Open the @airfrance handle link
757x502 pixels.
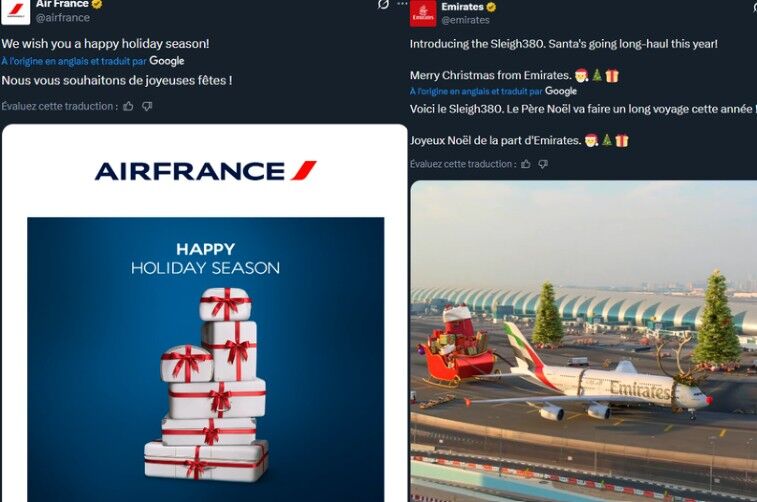(63, 17)
